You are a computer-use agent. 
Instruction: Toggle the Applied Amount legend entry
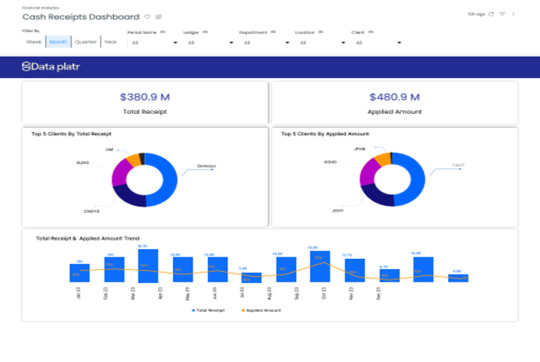[x=261, y=310]
